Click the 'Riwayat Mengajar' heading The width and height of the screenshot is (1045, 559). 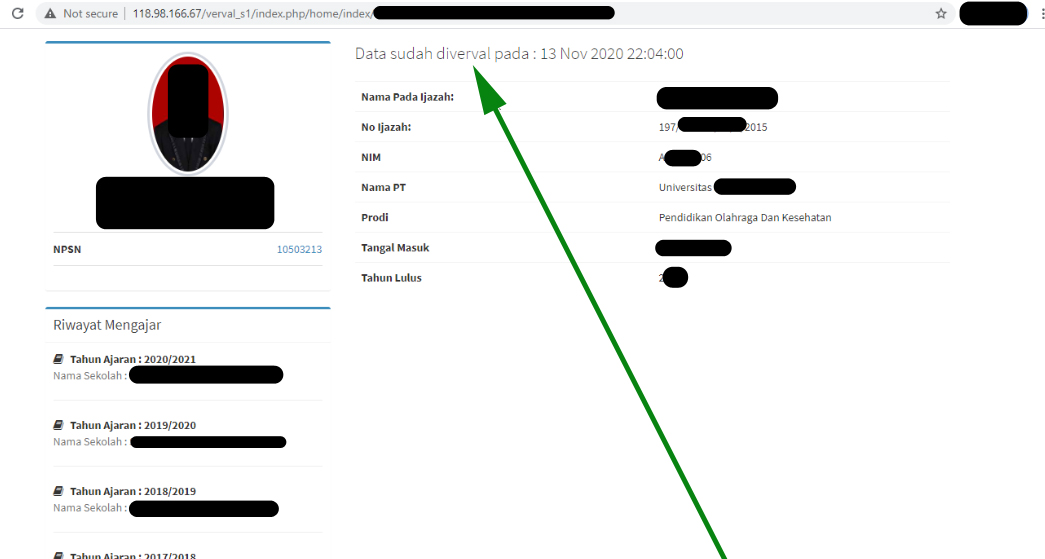pyautogui.click(x=107, y=325)
